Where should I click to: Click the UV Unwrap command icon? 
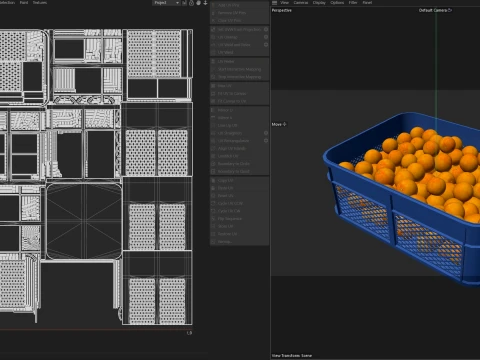pyautogui.click(x=214, y=37)
